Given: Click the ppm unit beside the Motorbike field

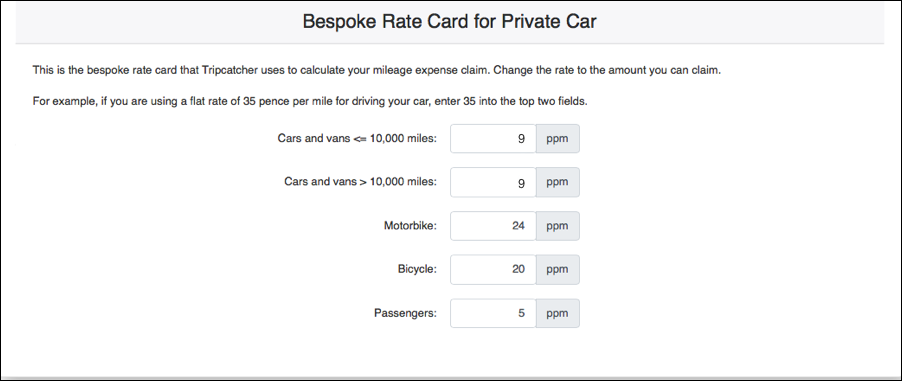Looking at the screenshot, I should tap(557, 226).
